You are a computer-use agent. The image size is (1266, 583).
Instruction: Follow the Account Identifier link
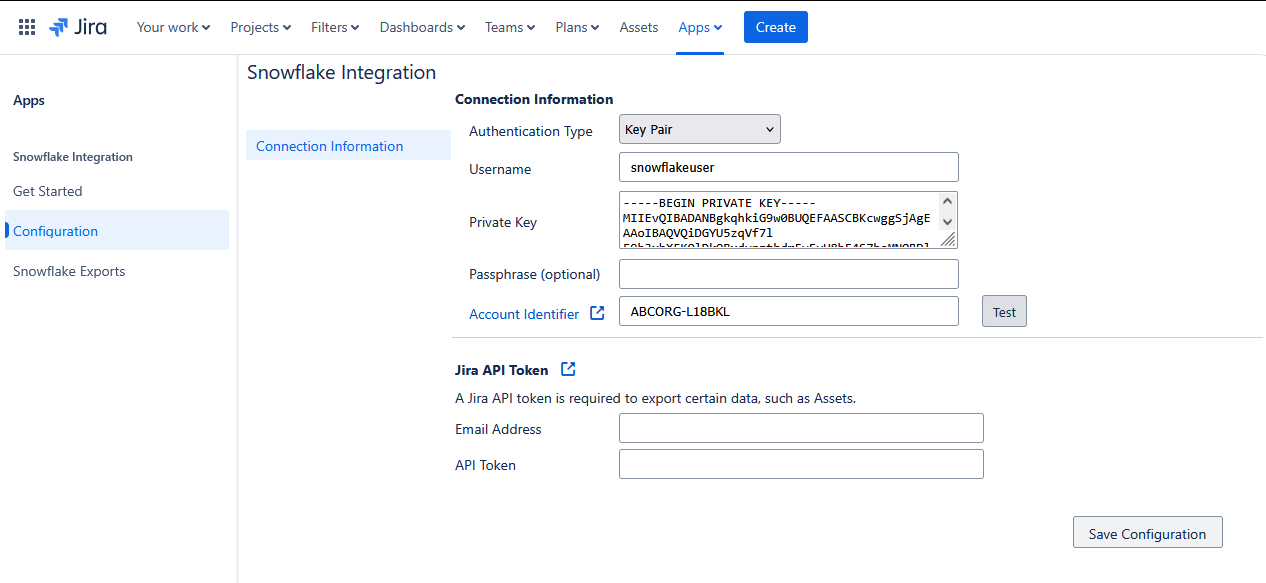tap(524, 314)
